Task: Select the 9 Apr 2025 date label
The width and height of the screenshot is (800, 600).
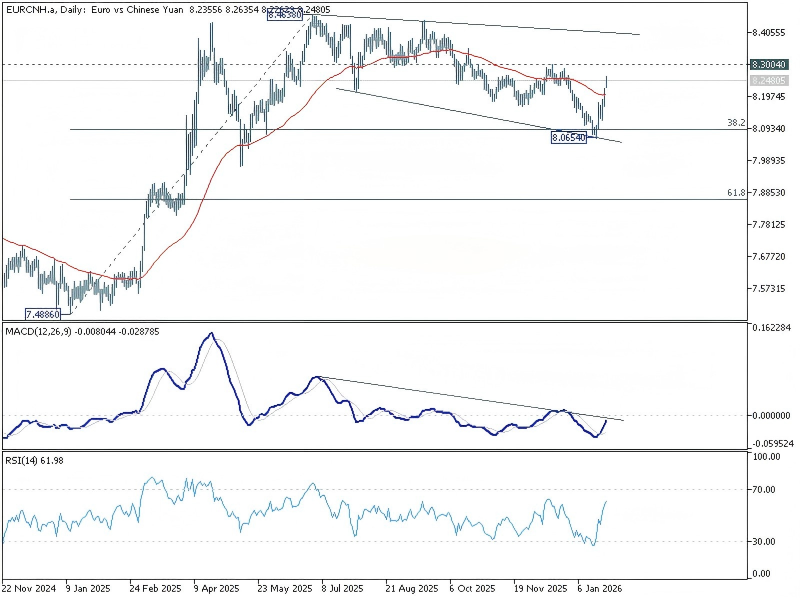Action: pyautogui.click(x=216, y=589)
